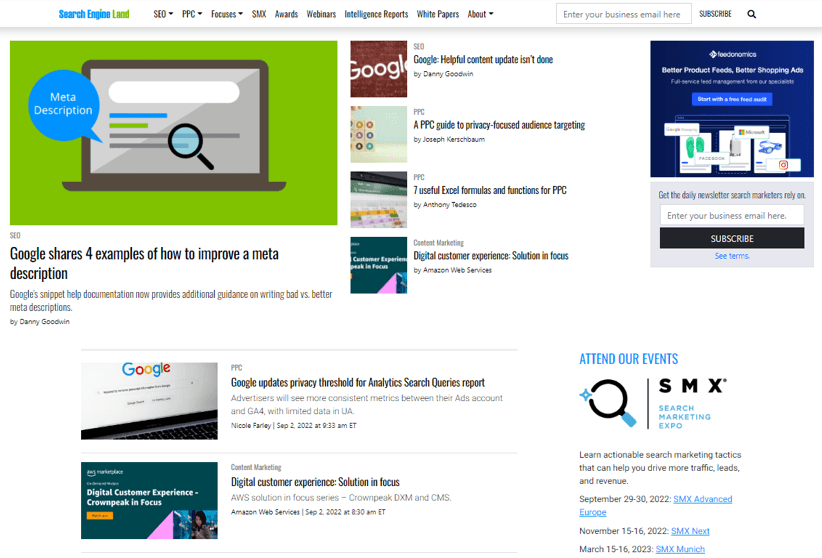Open the See terms link

tap(732, 256)
